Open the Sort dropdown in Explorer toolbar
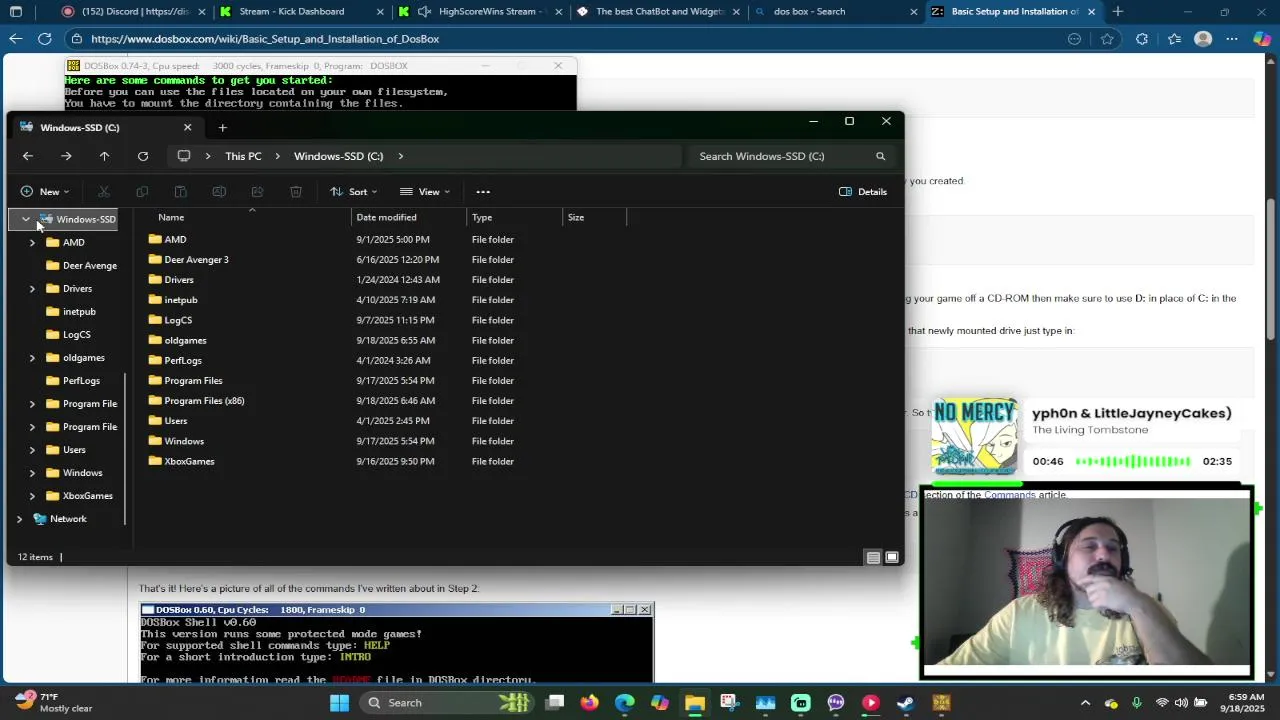The width and height of the screenshot is (1280, 720). (354, 191)
